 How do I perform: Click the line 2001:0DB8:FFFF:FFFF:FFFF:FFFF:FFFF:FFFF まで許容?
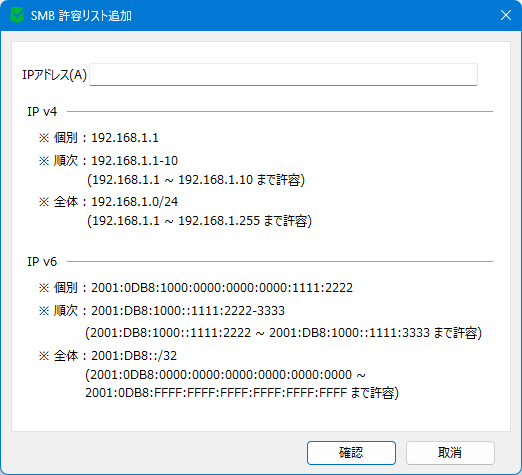pyautogui.click(x=242, y=393)
